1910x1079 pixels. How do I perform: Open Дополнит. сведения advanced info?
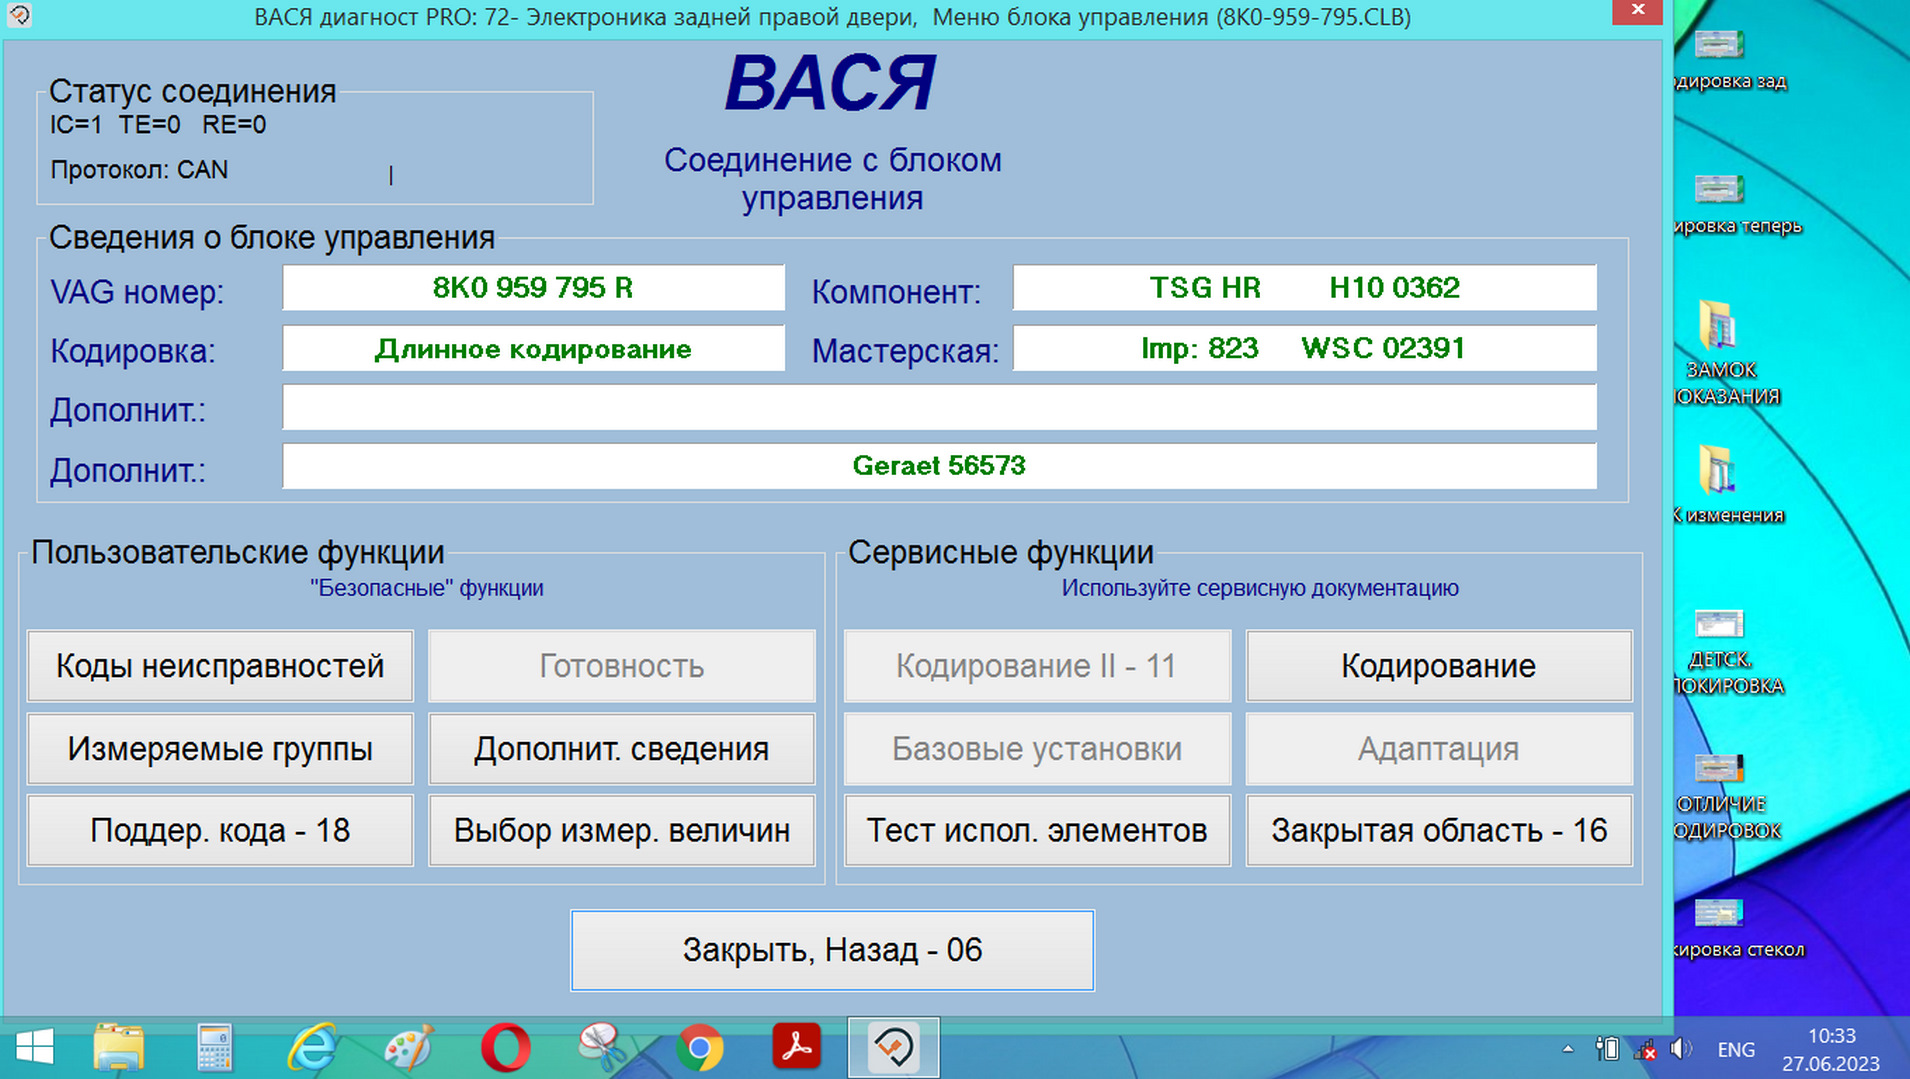click(x=622, y=749)
